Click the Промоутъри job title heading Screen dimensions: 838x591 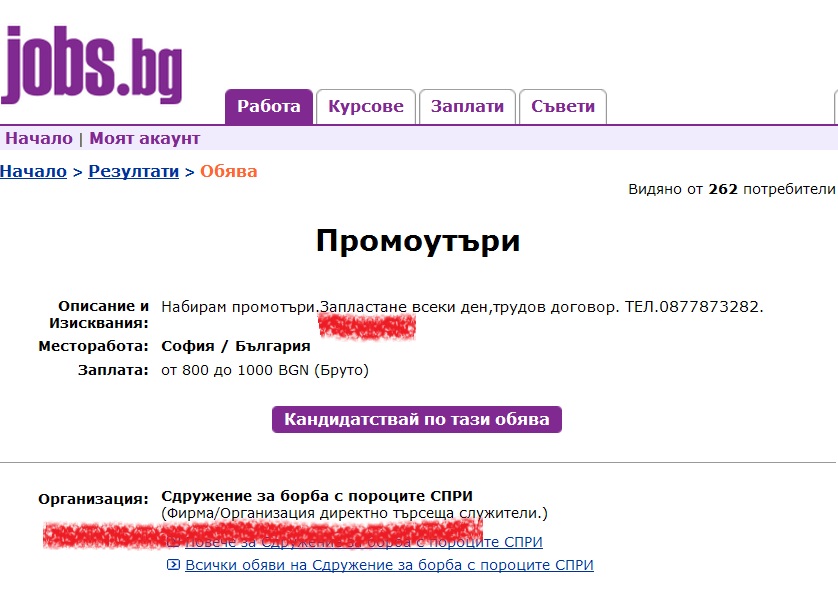coord(418,241)
